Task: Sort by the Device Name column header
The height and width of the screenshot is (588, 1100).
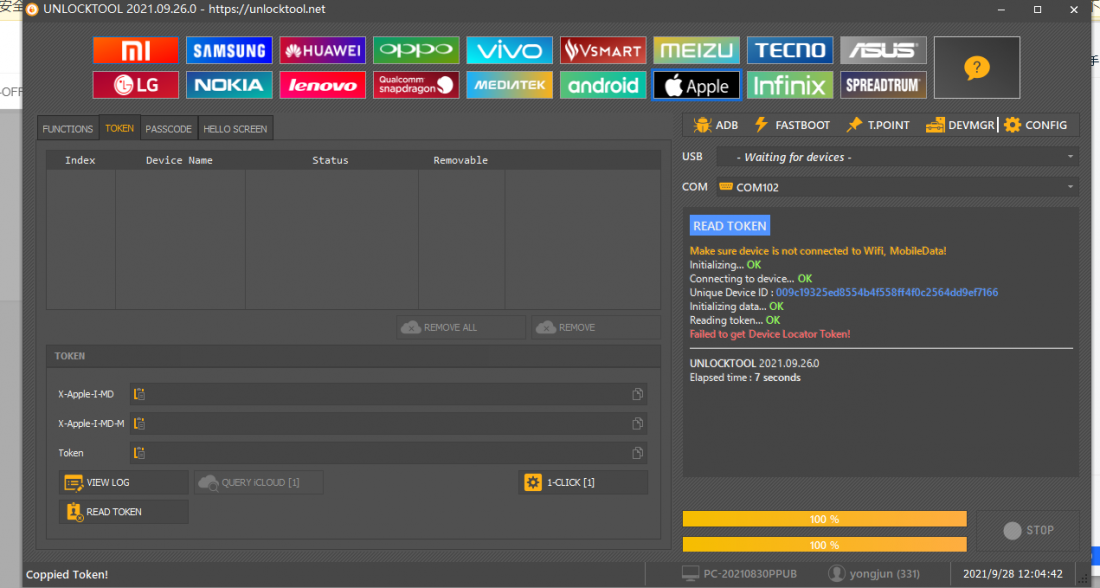Action: click(x=180, y=160)
